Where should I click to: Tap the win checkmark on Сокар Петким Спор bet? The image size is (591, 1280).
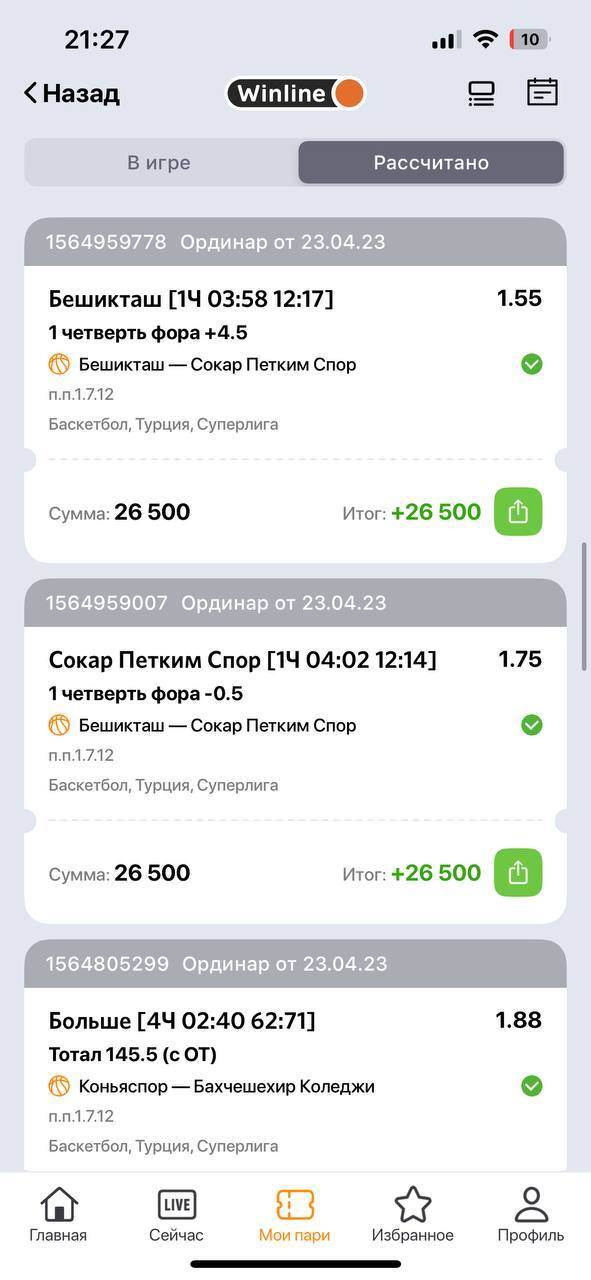click(532, 725)
